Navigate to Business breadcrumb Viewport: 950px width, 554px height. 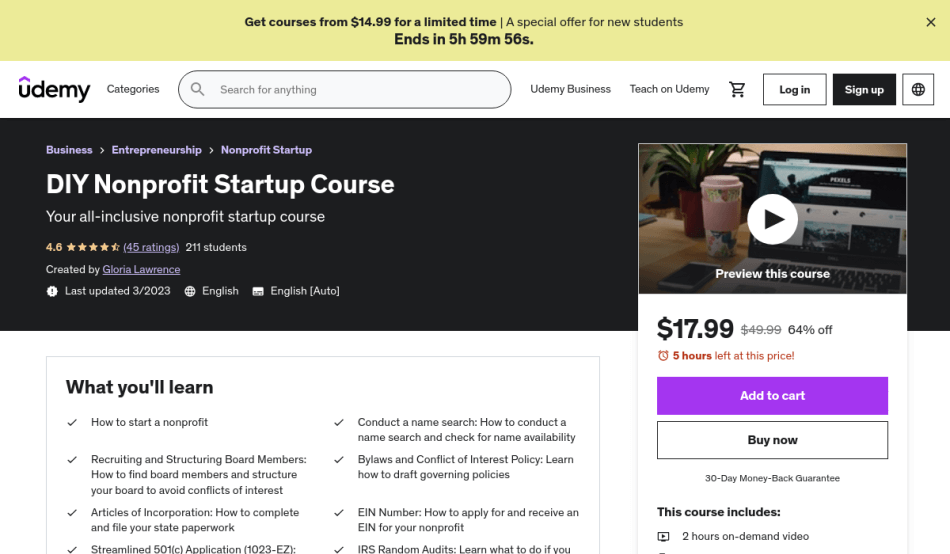click(69, 150)
